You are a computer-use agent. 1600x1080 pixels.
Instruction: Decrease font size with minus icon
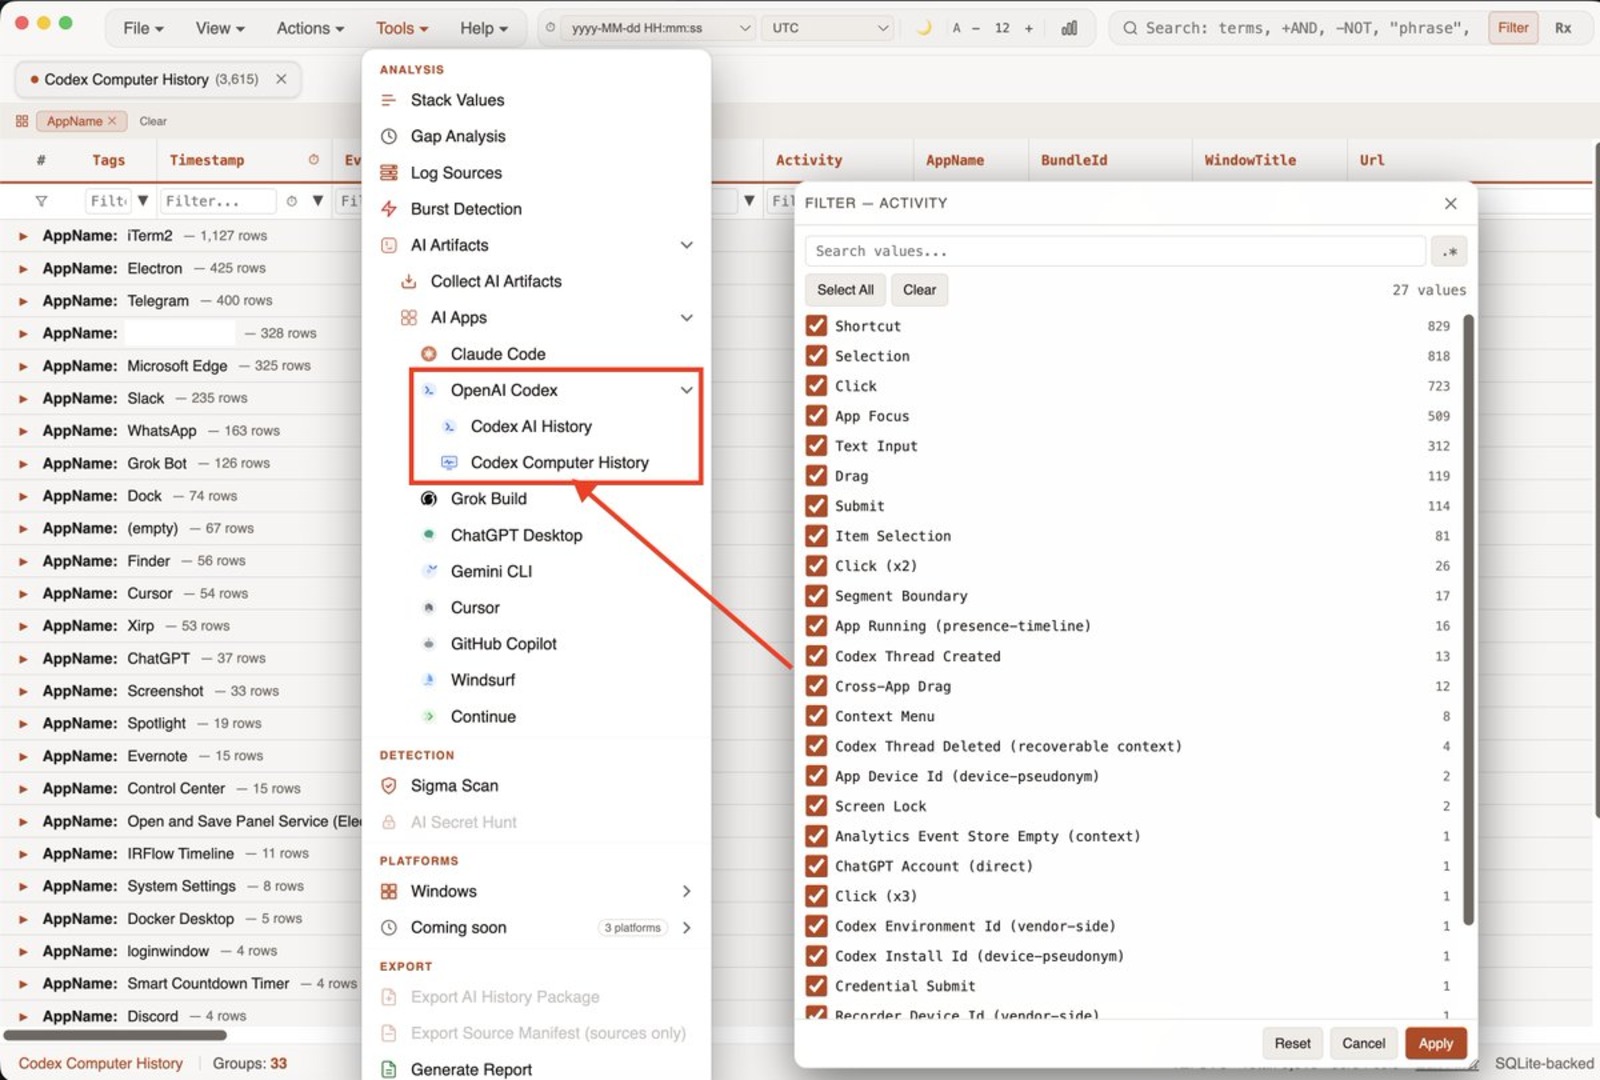976,28
